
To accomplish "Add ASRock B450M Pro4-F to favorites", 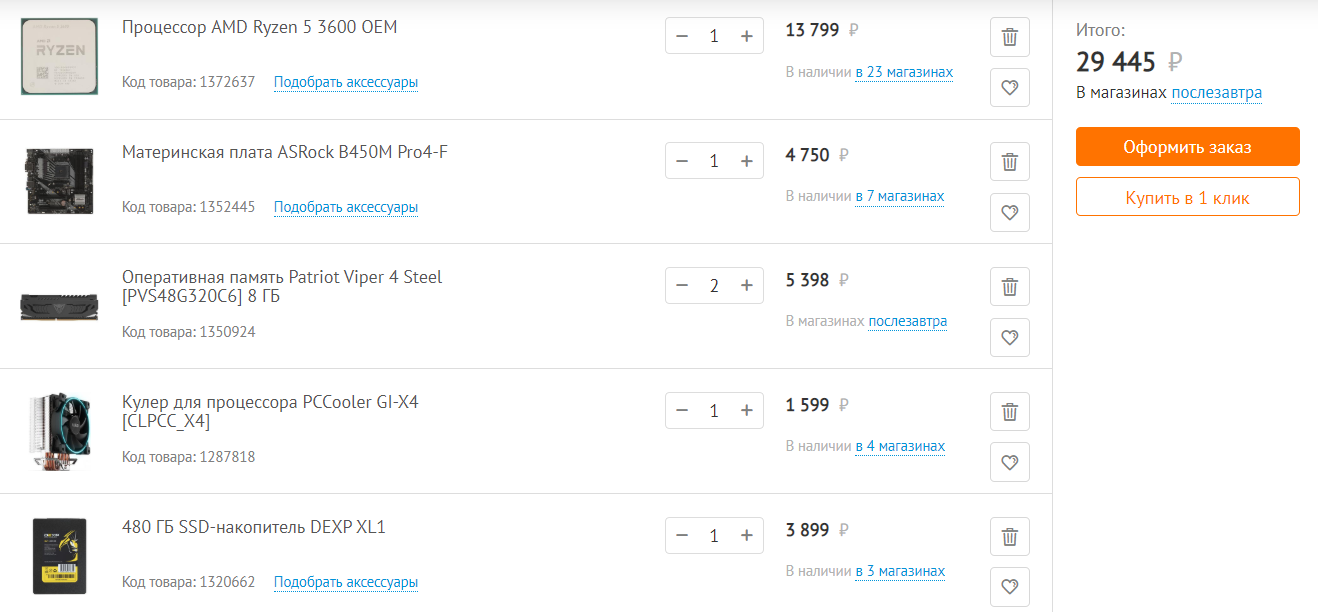I will pos(1009,212).
